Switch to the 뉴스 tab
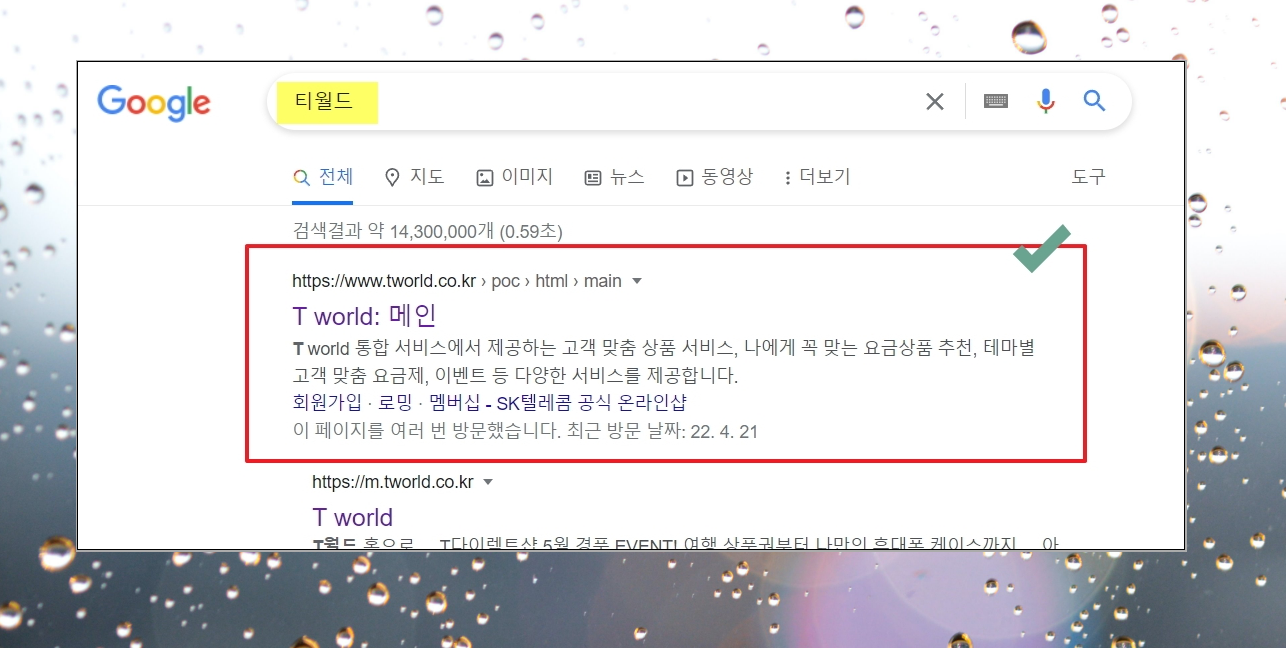The image size is (1286, 648). pyautogui.click(x=614, y=177)
